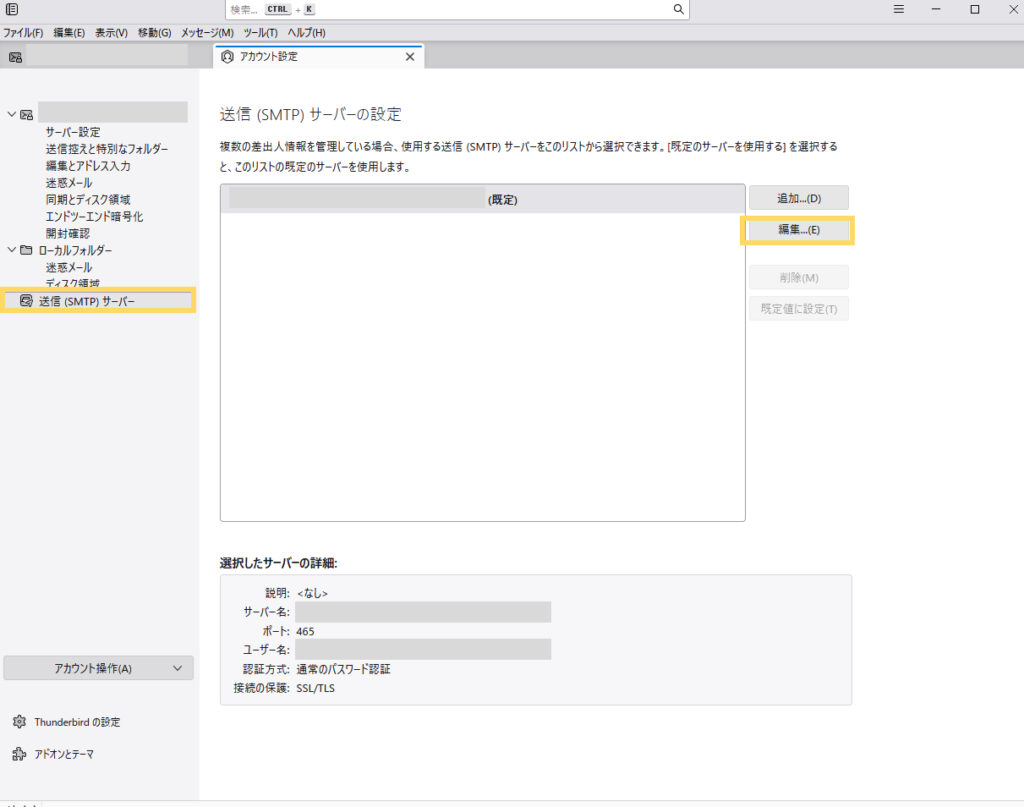Close the アカウント設定 tab
Viewport: 1024px width, 807px height.
pos(409,57)
